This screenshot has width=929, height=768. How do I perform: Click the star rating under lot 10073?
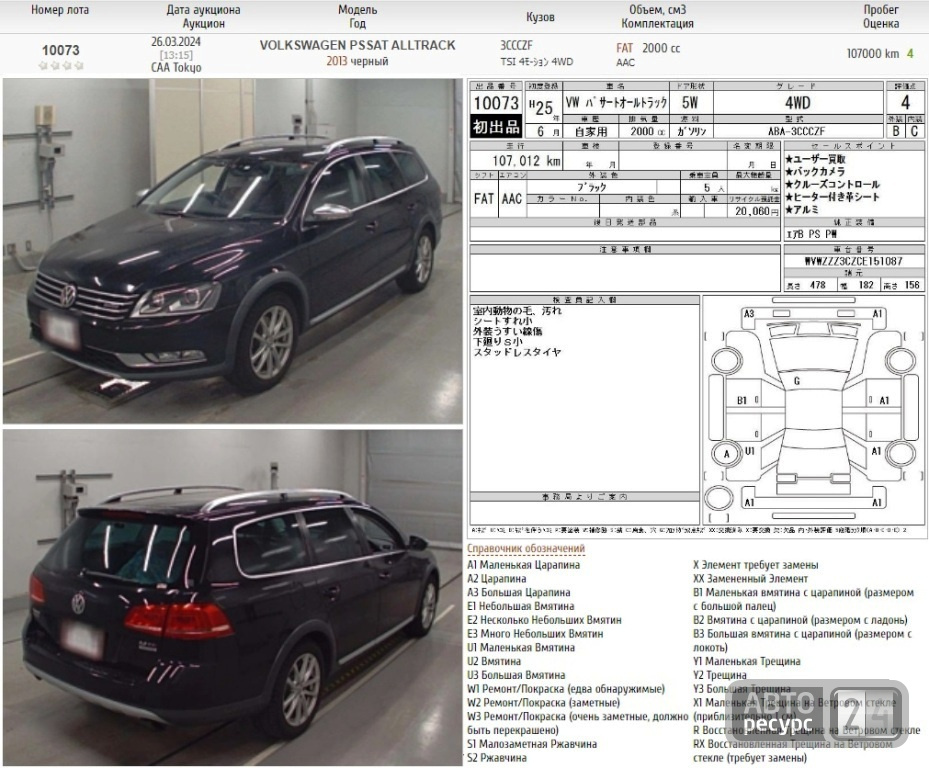click(x=60, y=66)
